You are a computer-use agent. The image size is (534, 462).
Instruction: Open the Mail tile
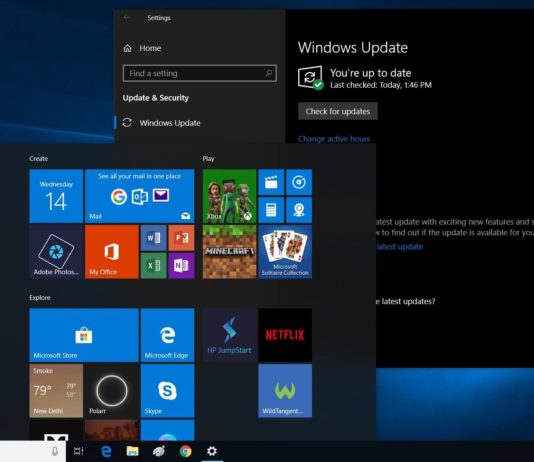140,196
